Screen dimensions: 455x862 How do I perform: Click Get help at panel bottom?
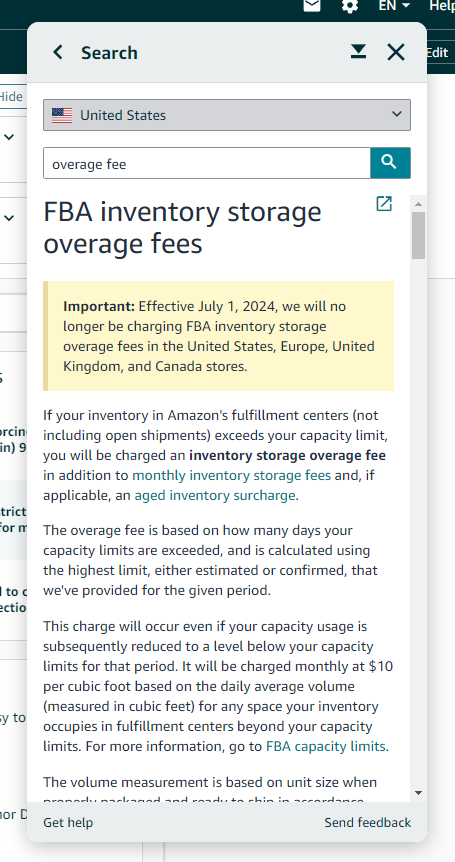[x=68, y=822]
